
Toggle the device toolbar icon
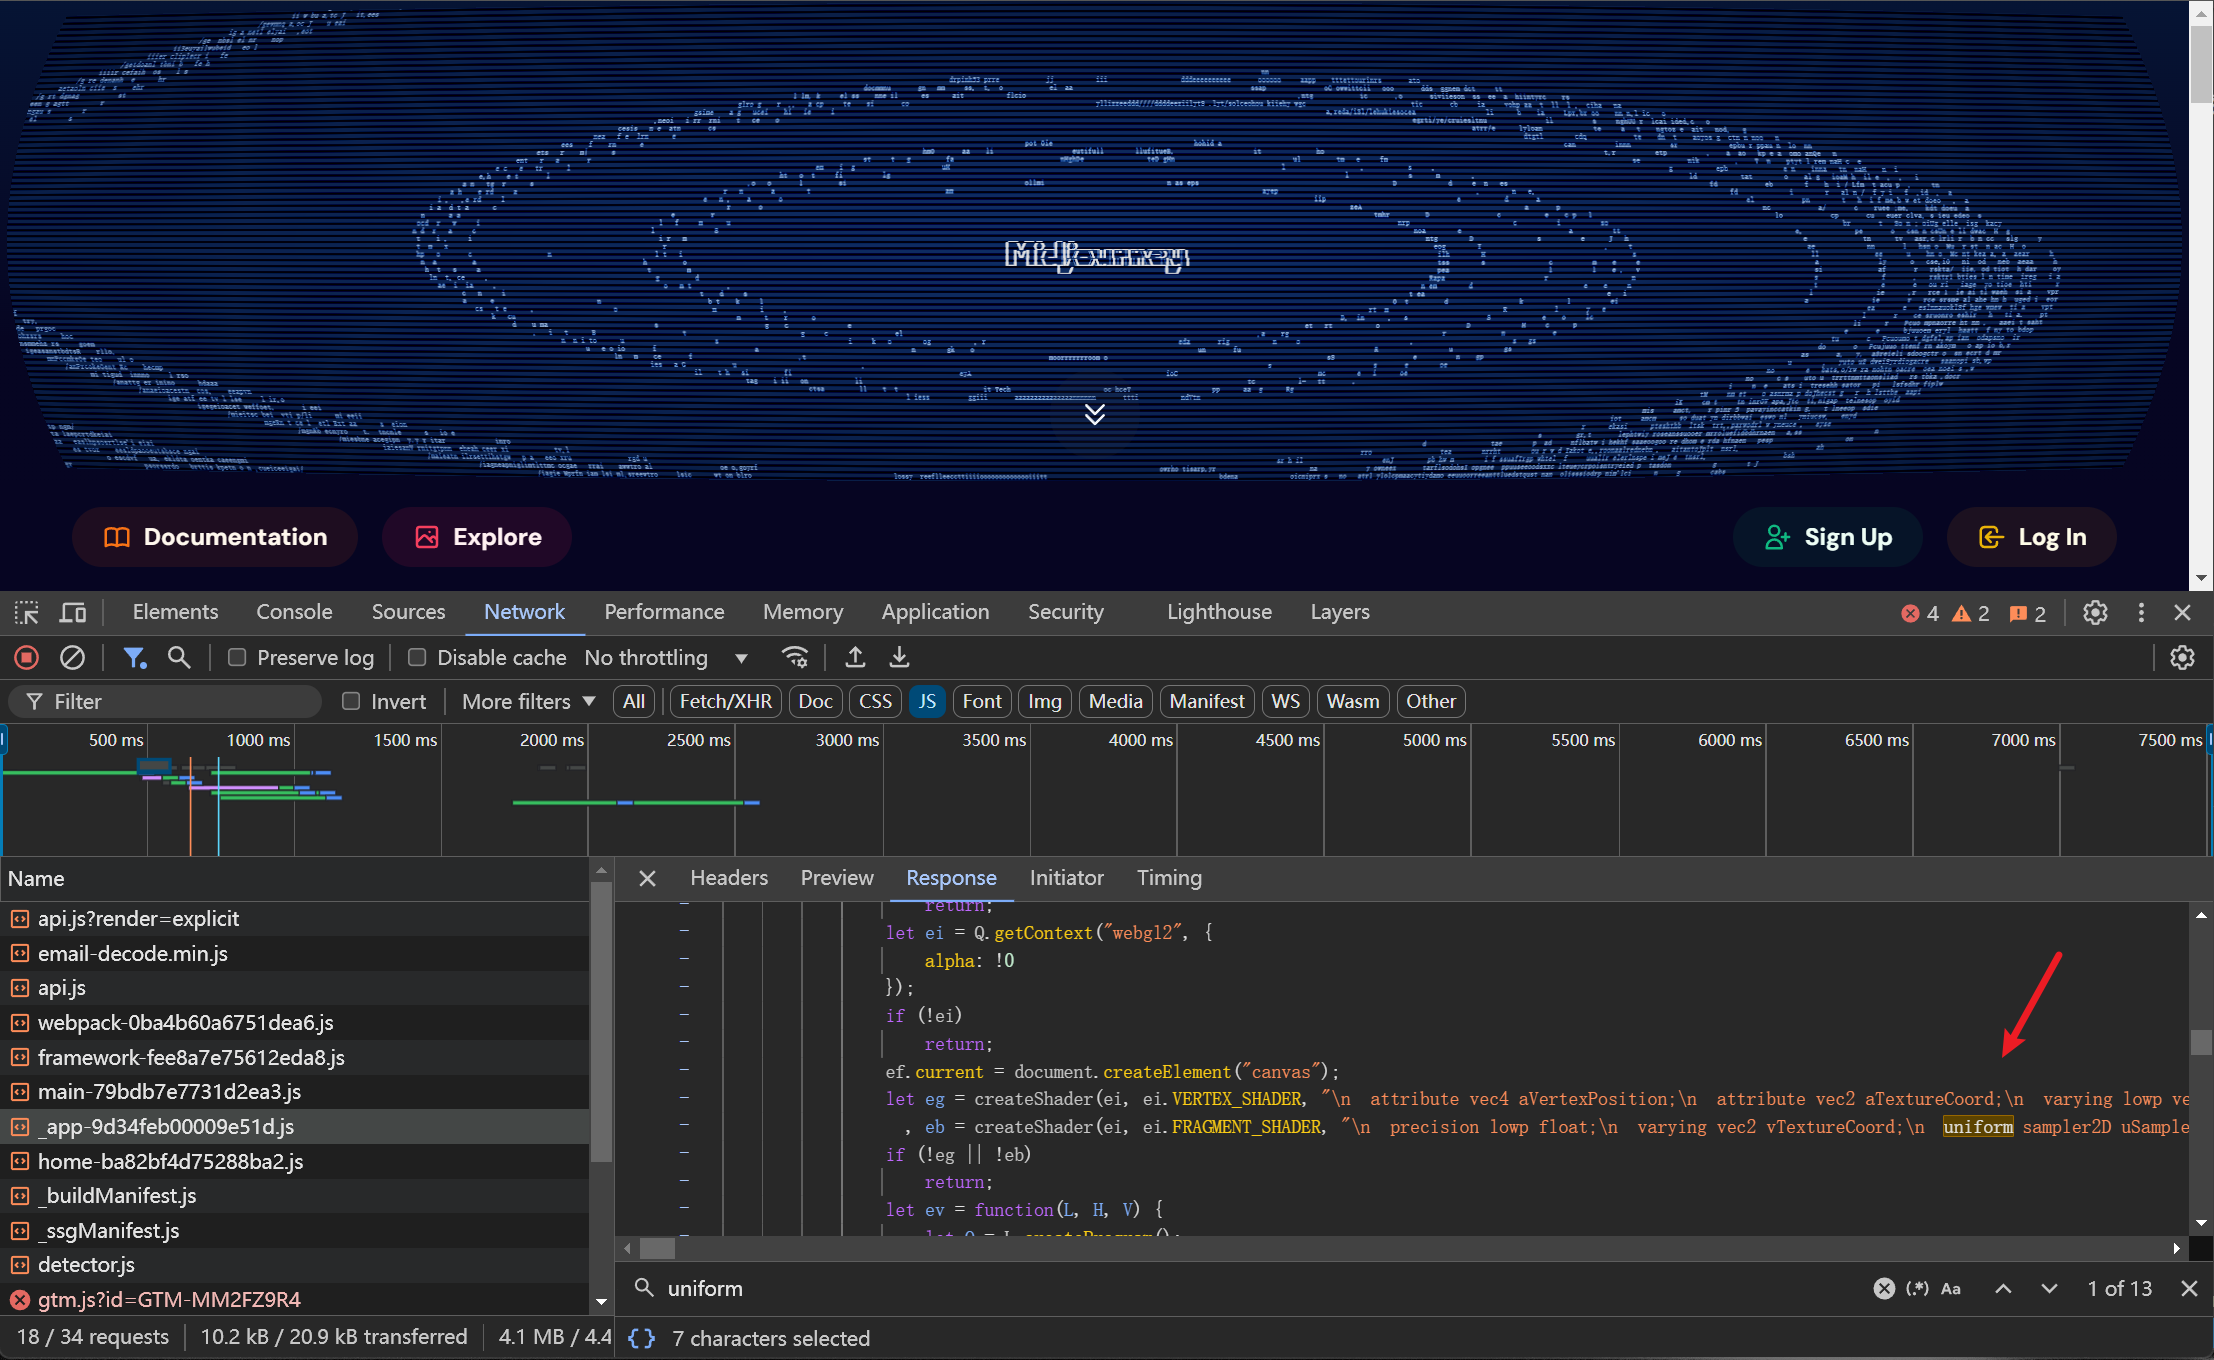click(x=73, y=612)
